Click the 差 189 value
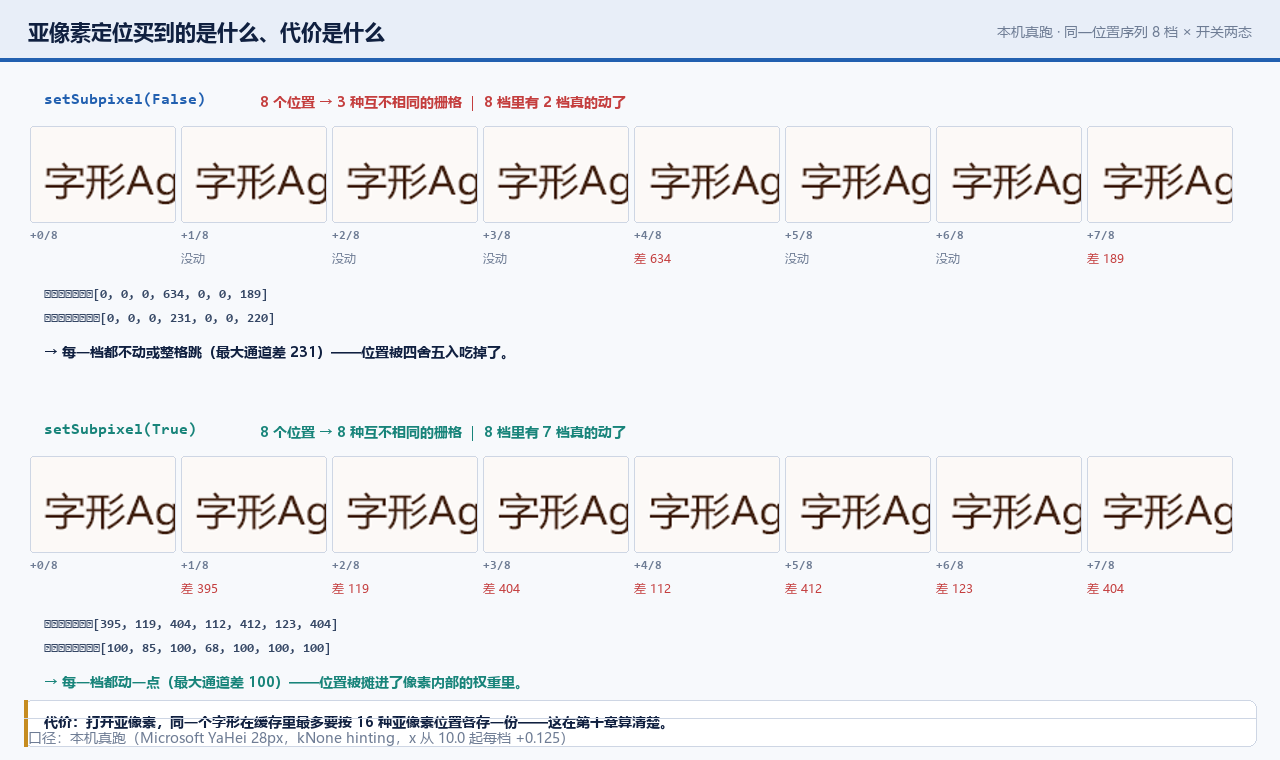Image resolution: width=1280 pixels, height=760 pixels. 1105,259
